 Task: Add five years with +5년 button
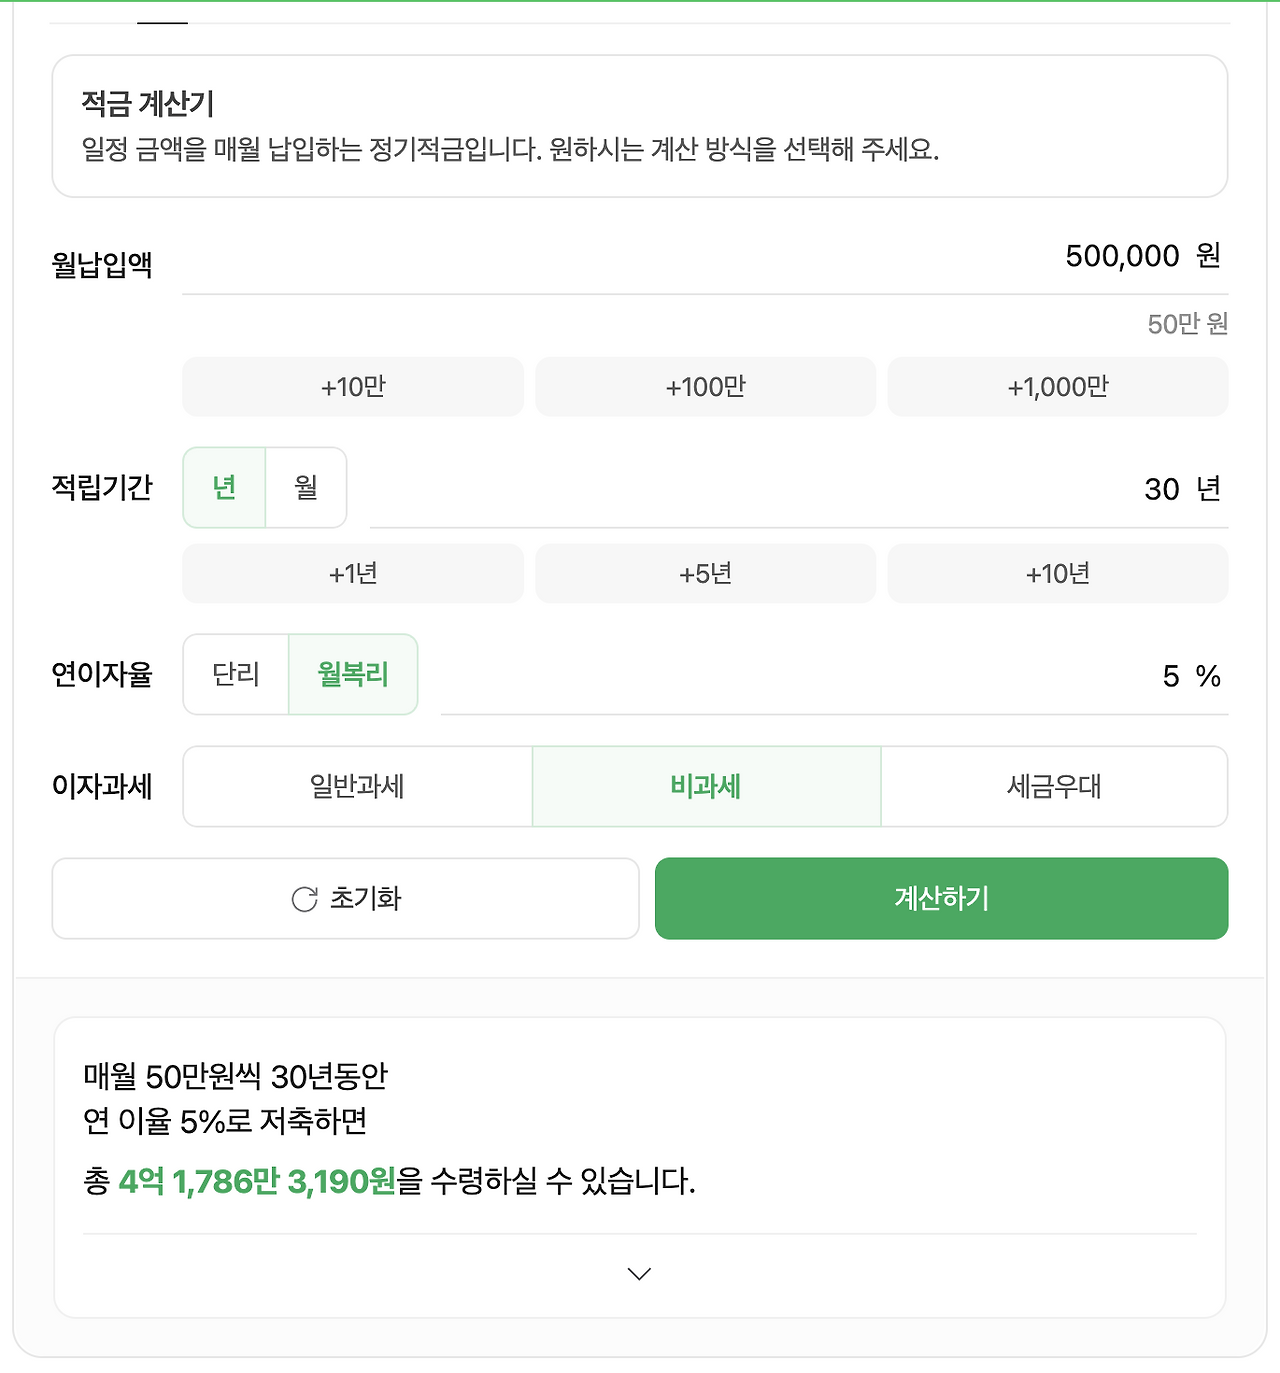coord(705,573)
